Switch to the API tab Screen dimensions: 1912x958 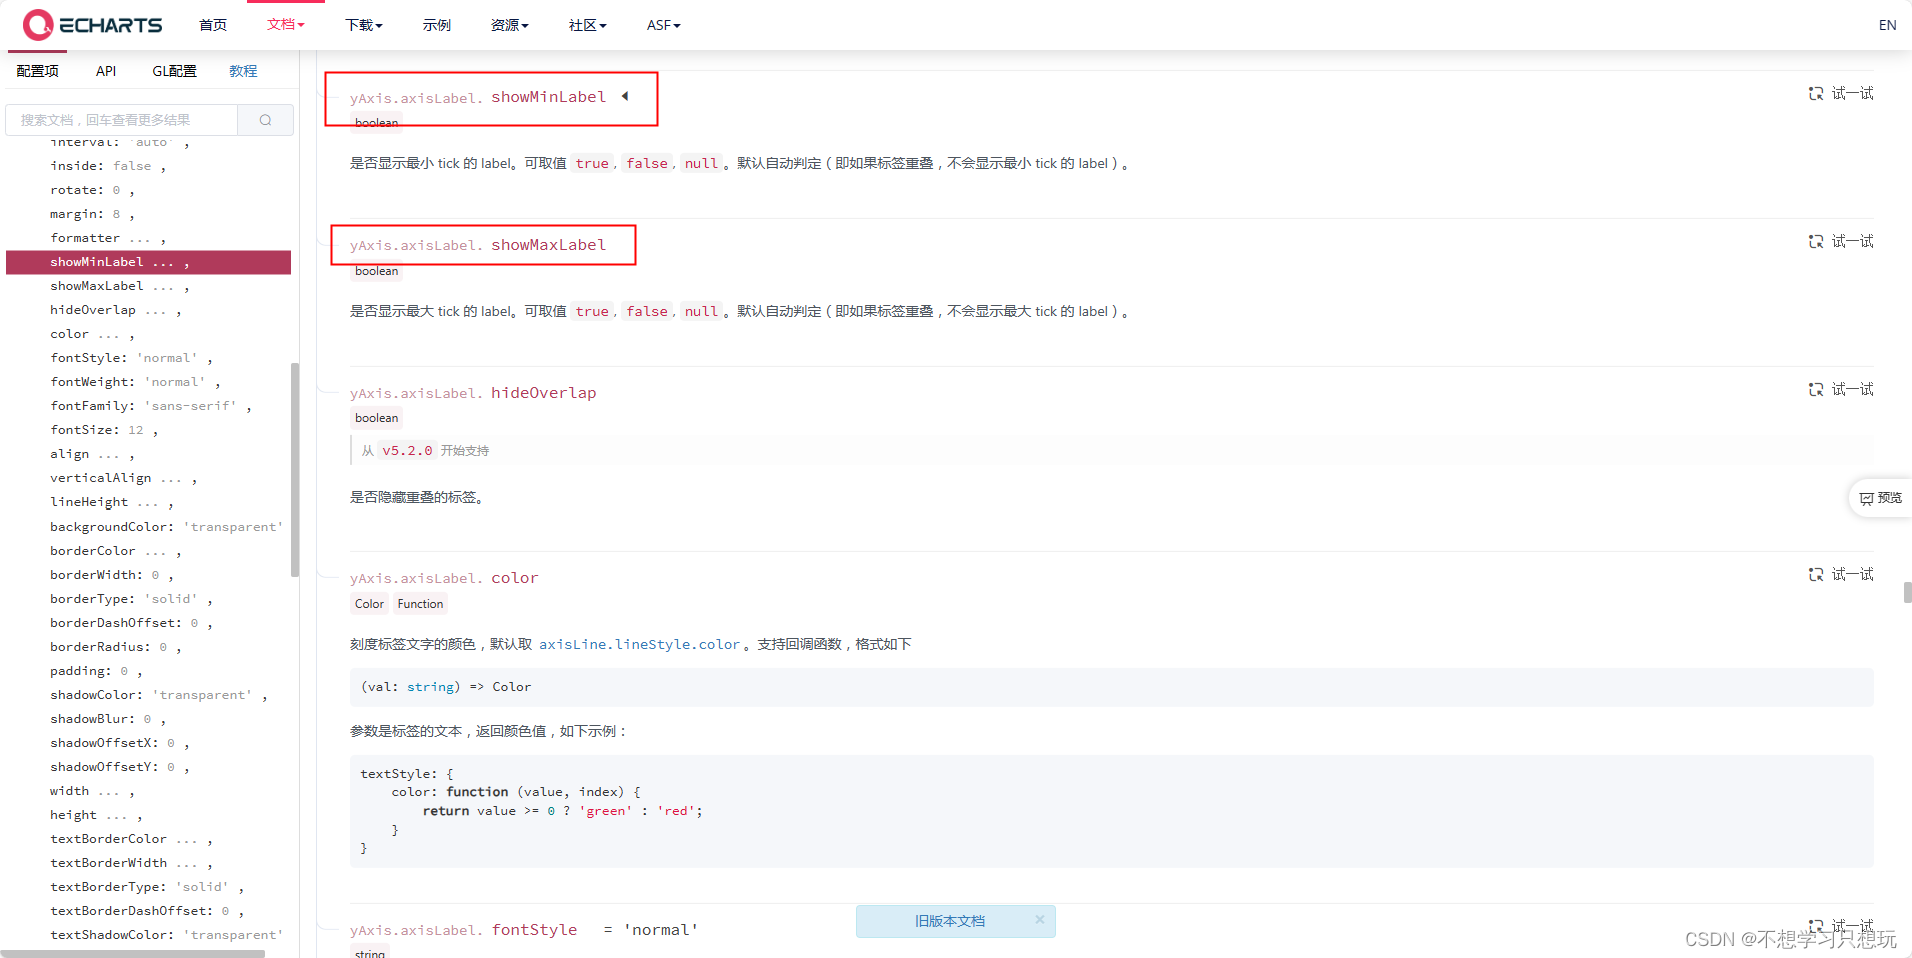coord(106,71)
